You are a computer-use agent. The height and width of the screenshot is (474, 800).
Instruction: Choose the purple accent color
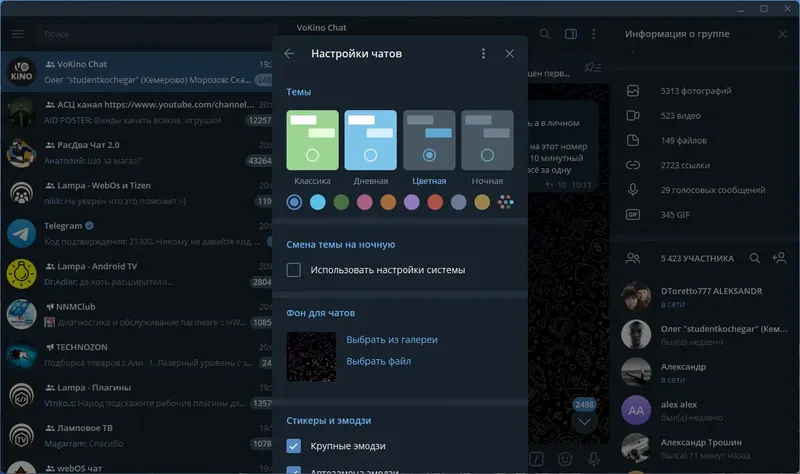pyautogui.click(x=412, y=202)
